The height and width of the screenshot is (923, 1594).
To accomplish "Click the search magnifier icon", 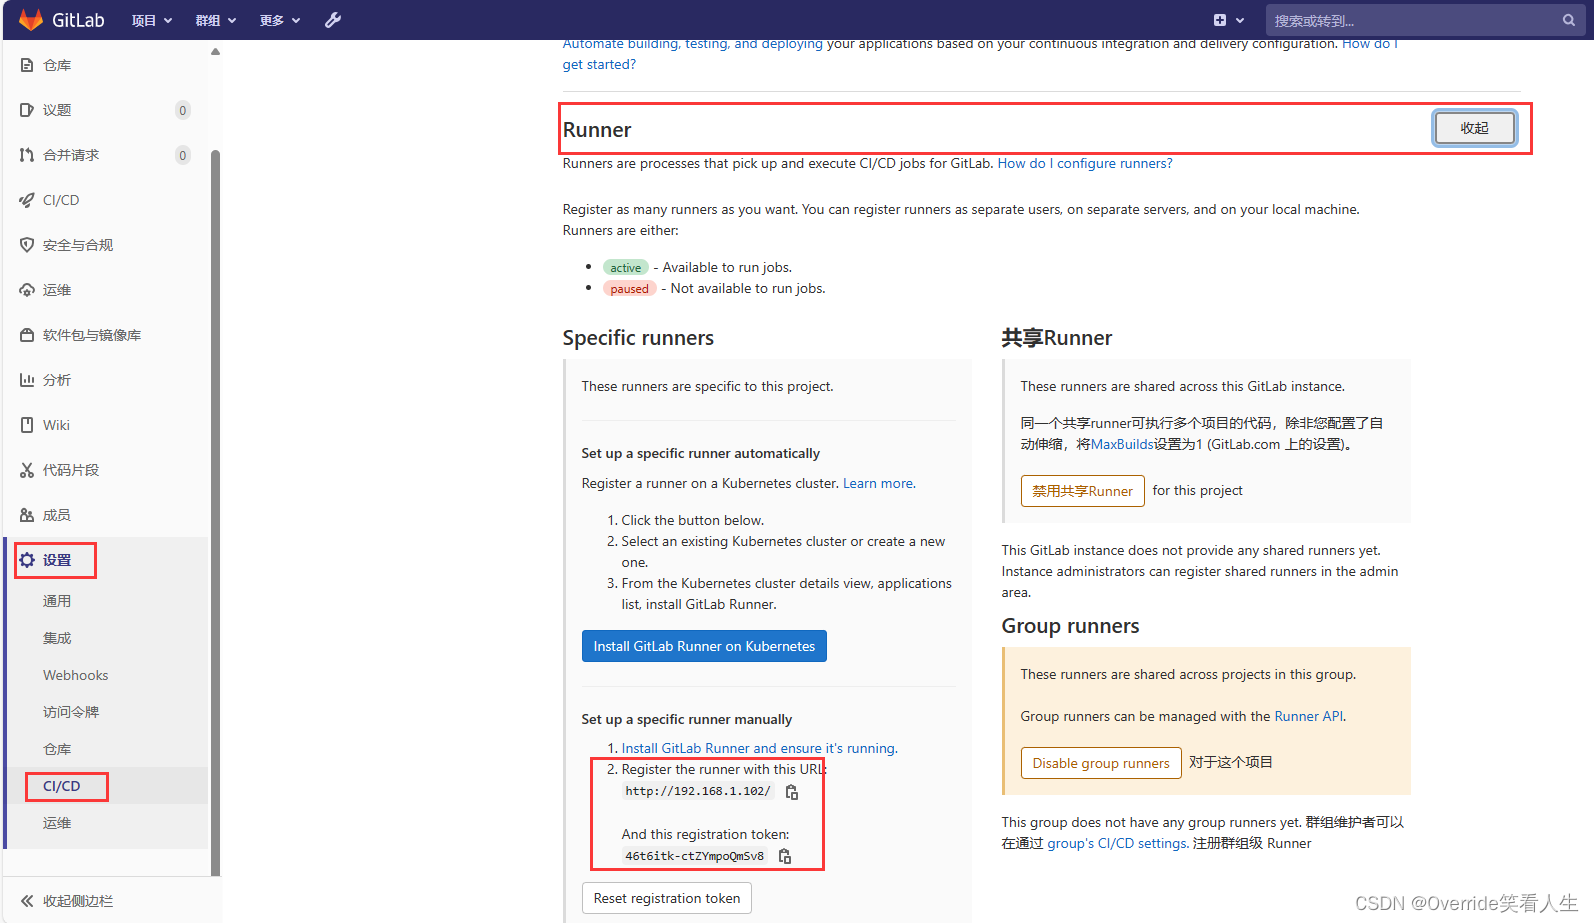I will 1568,20.
